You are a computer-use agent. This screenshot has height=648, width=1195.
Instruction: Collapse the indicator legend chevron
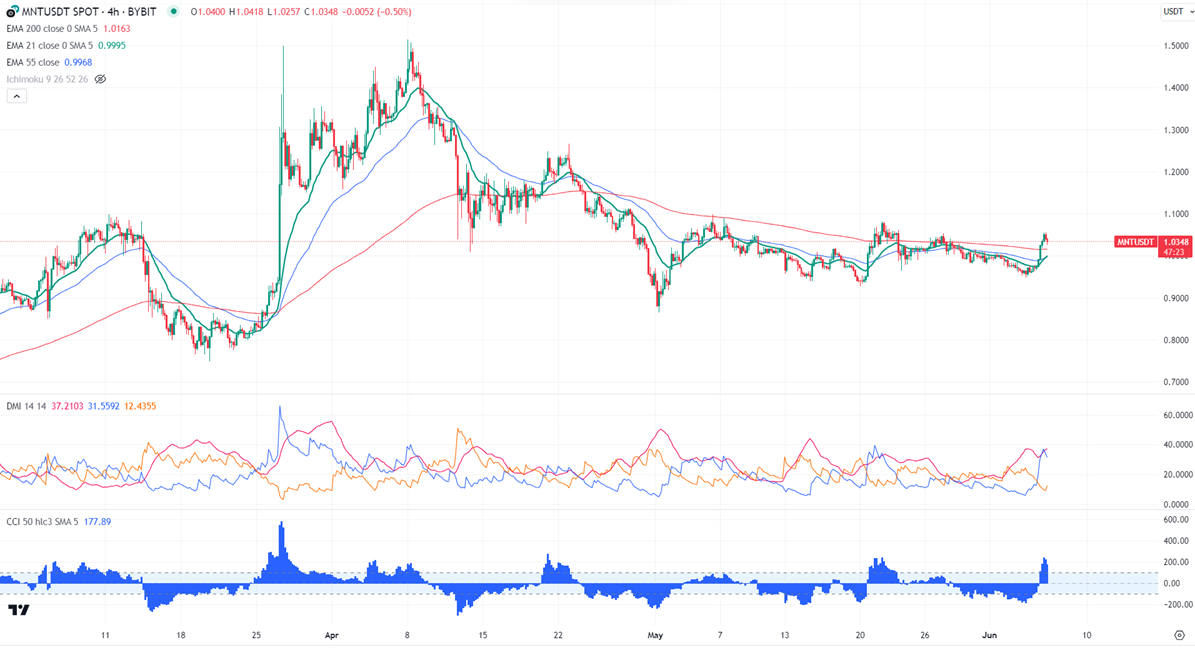(17, 96)
